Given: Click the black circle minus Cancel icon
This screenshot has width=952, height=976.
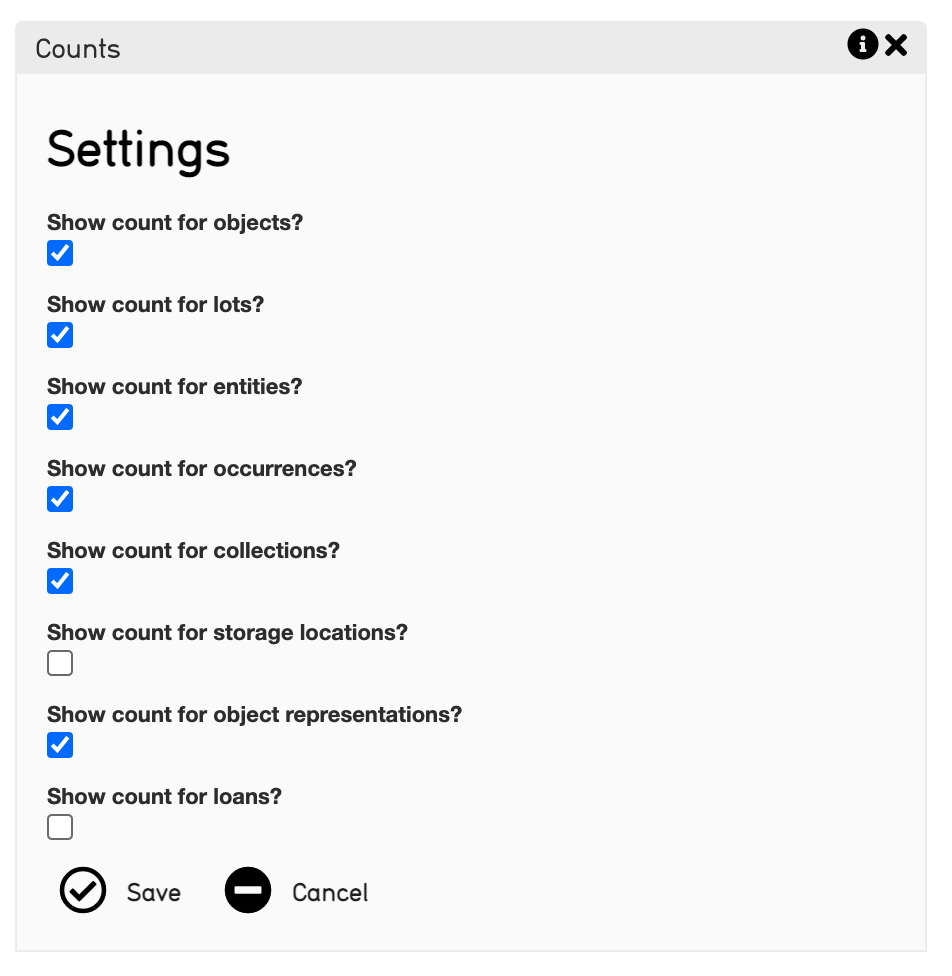Looking at the screenshot, I should [x=248, y=890].
